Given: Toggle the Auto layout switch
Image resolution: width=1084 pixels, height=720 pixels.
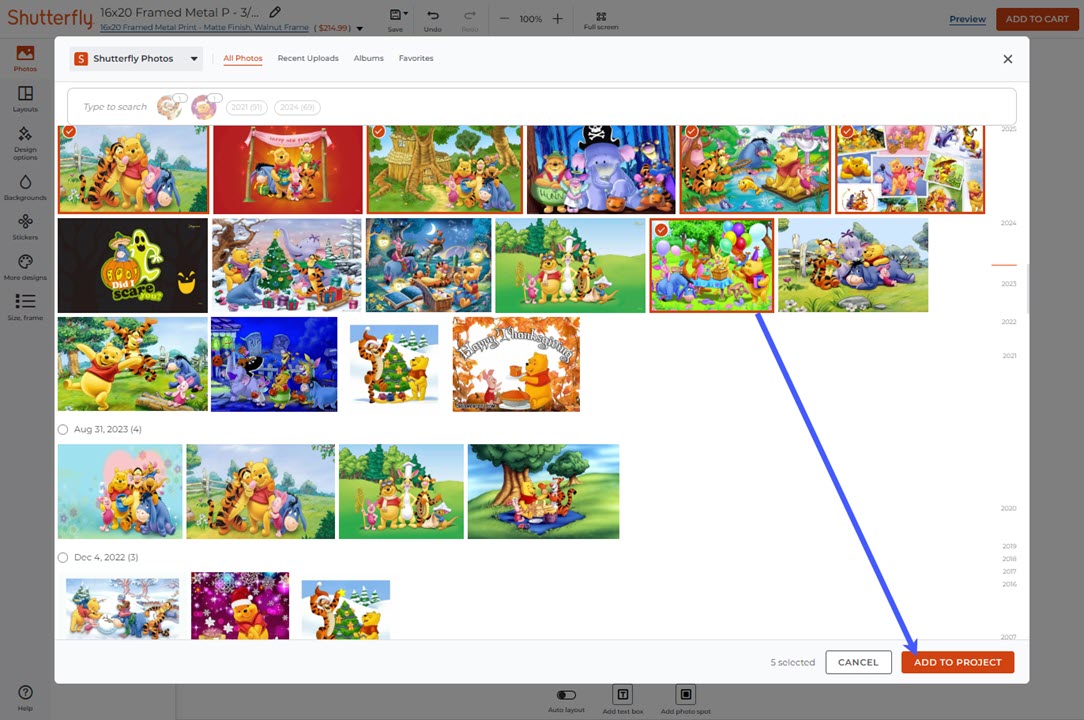Looking at the screenshot, I should (566, 694).
